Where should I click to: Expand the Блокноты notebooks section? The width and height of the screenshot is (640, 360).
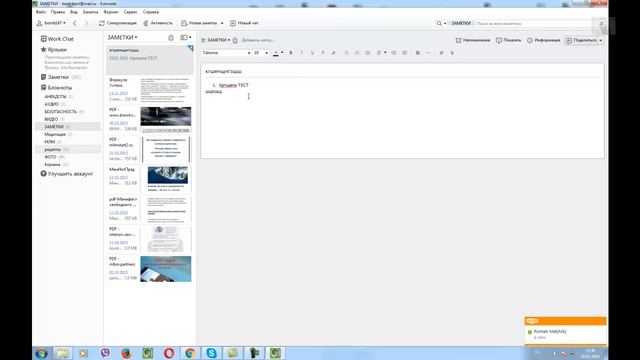click(x=56, y=87)
